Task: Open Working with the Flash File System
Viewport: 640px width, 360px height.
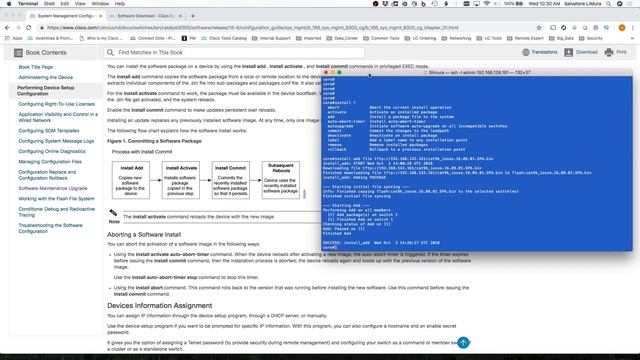Action: pos(56,198)
